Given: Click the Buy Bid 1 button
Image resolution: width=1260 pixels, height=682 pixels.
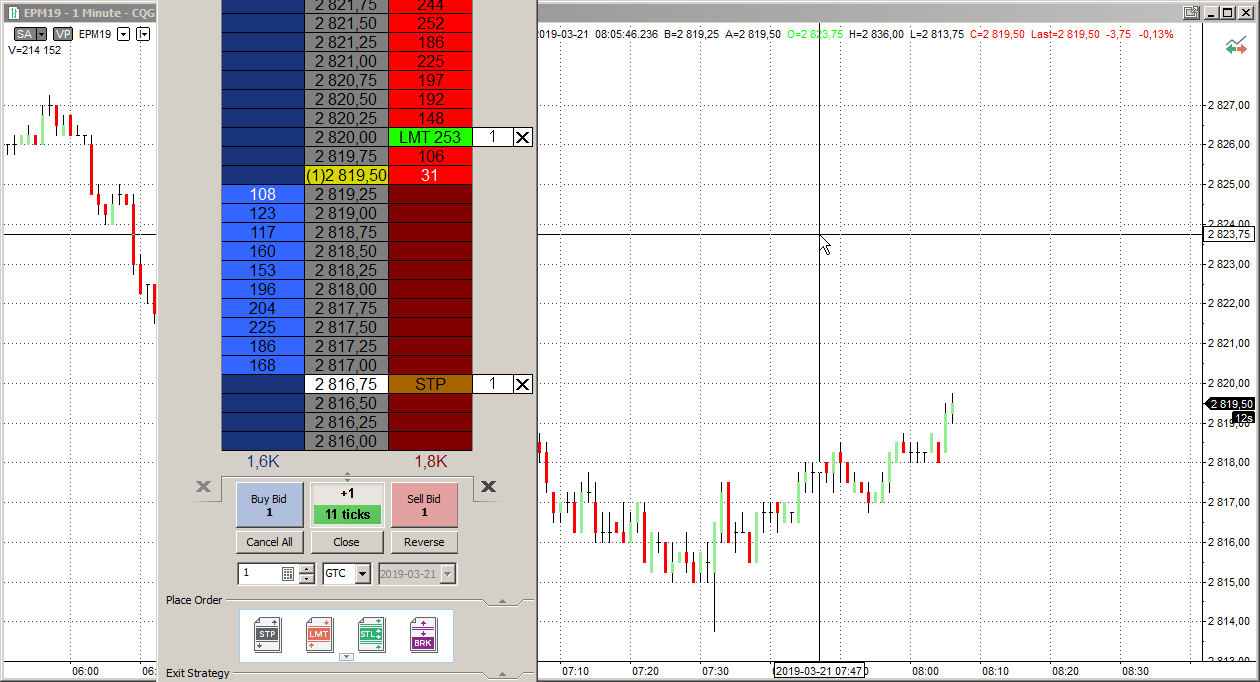Looking at the screenshot, I should [269, 505].
